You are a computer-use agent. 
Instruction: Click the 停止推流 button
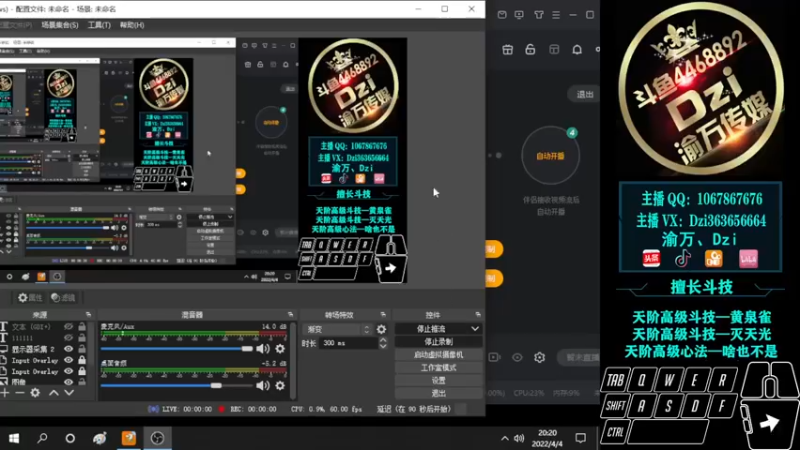click(x=431, y=329)
